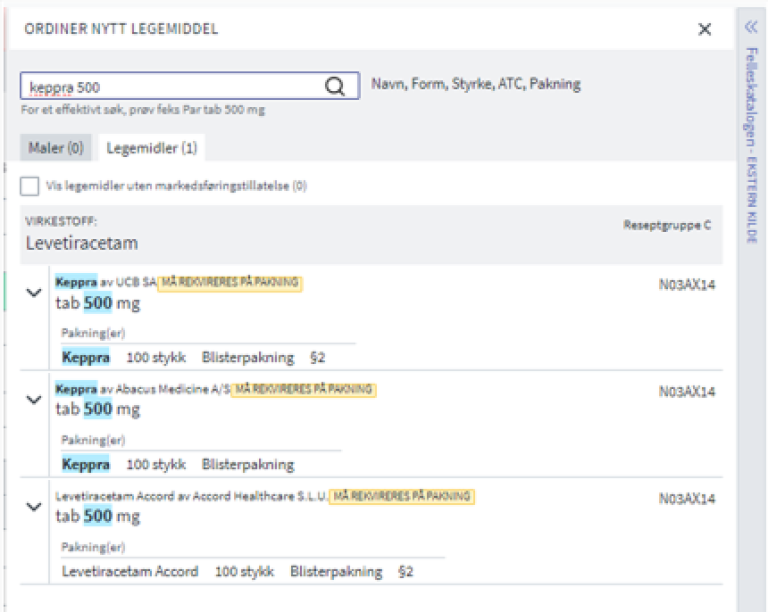Click N03AX14 code on Abacus Medicine row
This screenshot has height=612, width=768.
pos(687,392)
